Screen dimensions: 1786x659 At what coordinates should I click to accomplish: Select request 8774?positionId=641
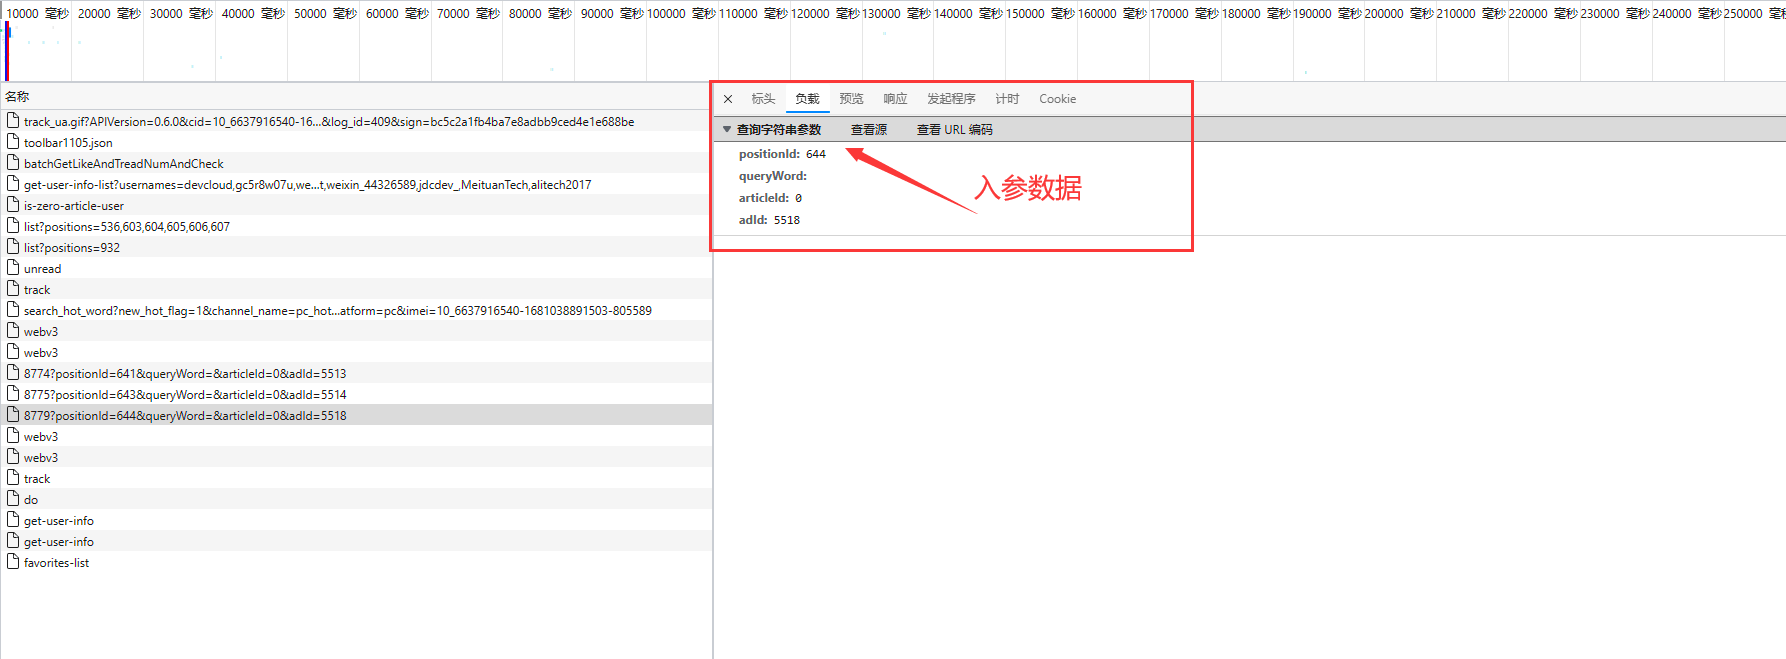tap(185, 374)
